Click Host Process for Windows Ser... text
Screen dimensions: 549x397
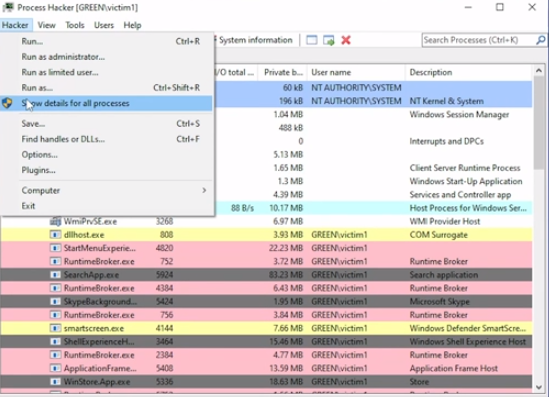pyautogui.click(x=468, y=208)
